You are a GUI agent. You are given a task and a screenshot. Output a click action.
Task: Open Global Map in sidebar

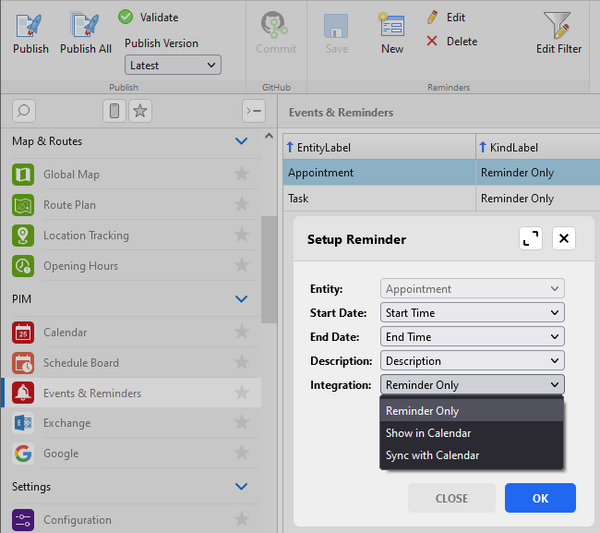tap(71, 174)
